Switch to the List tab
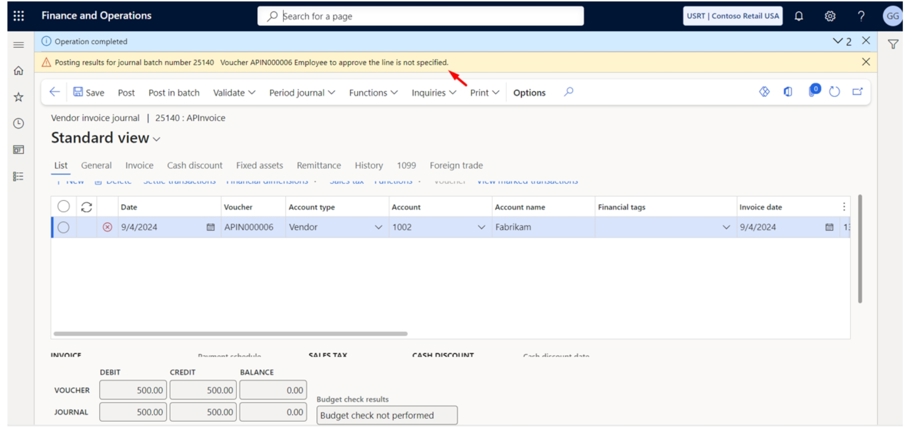 click(x=61, y=165)
